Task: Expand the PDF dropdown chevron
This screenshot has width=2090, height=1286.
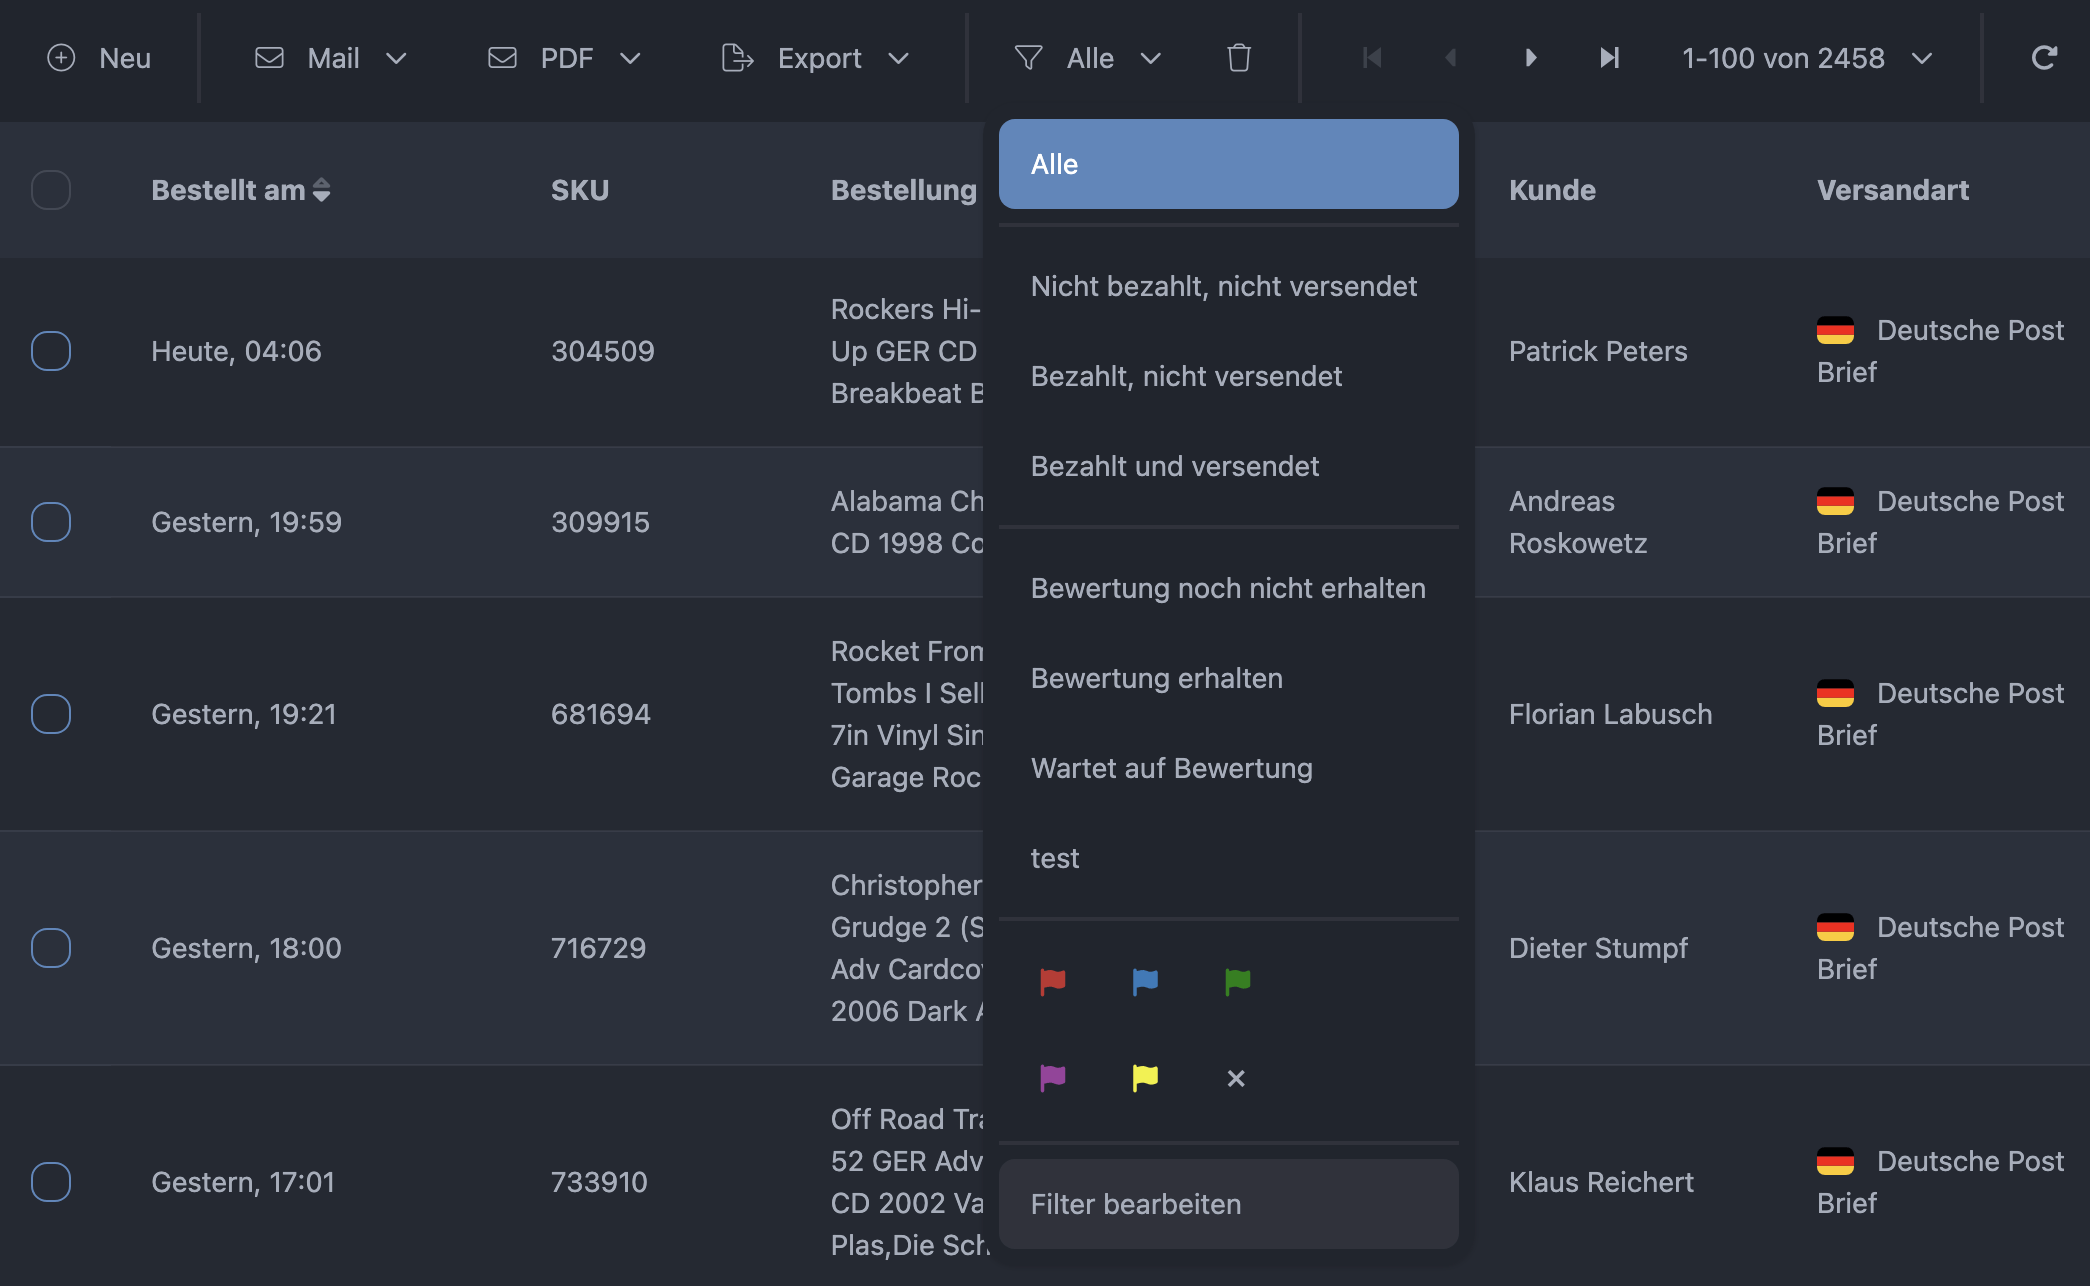Action: (x=630, y=58)
